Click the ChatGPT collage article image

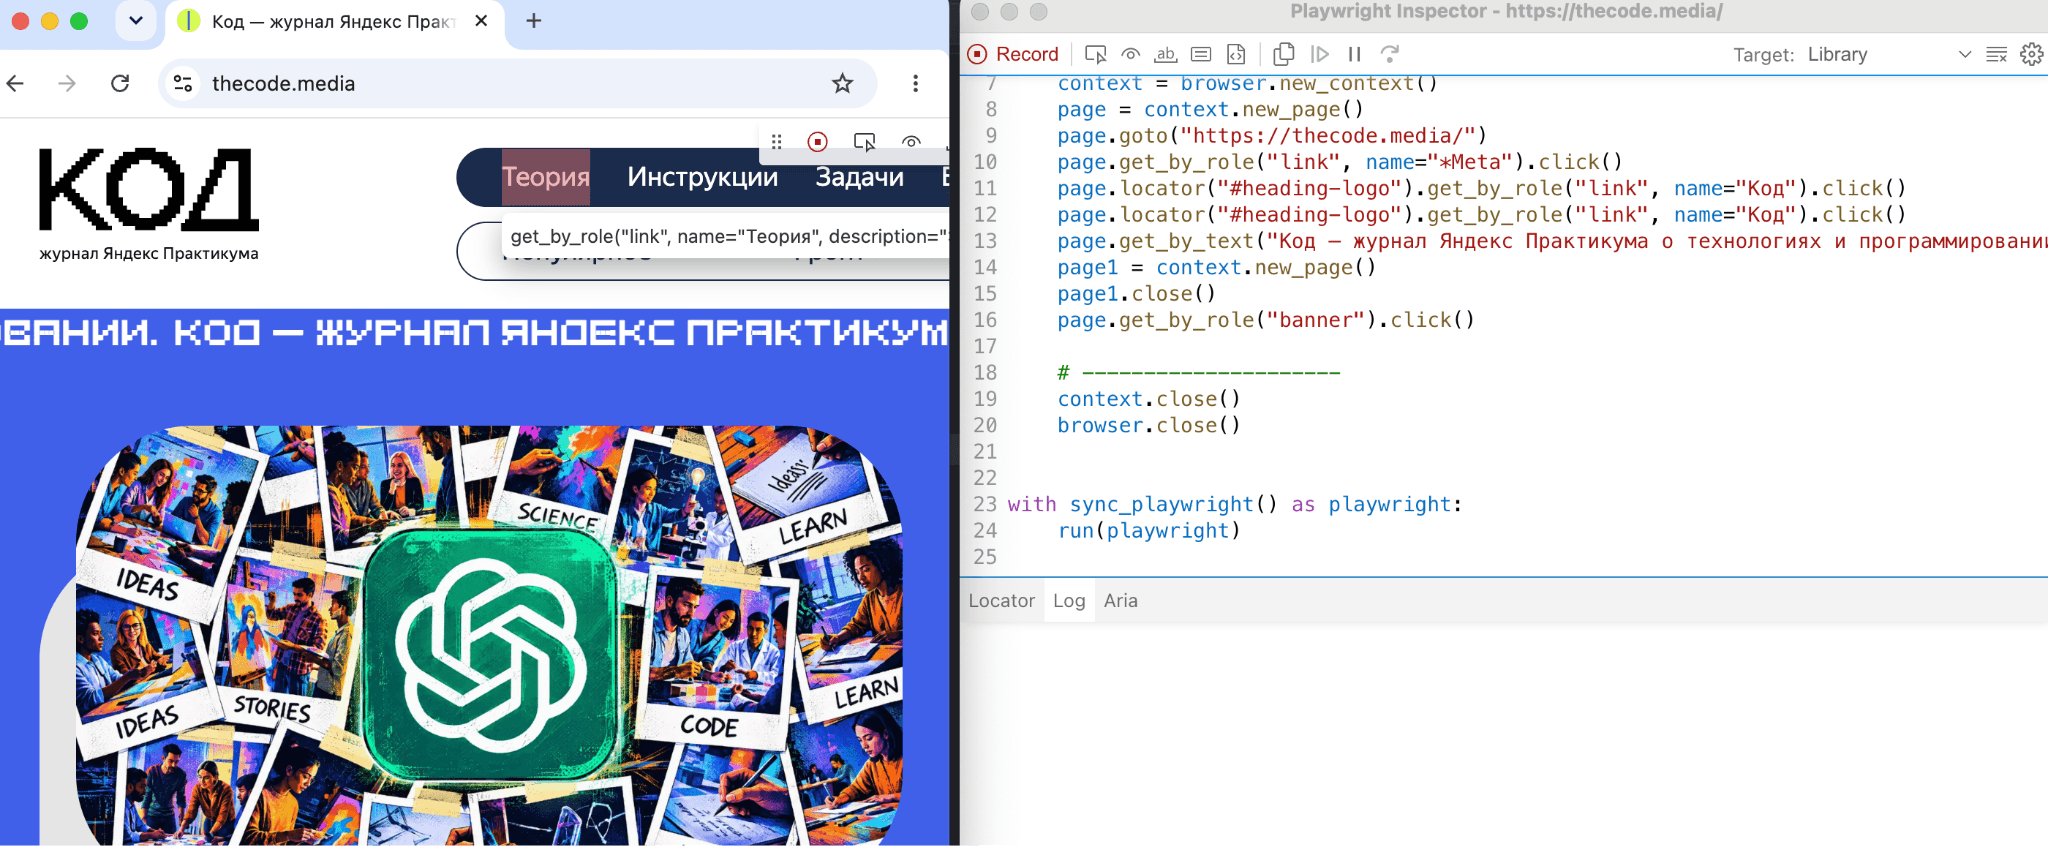490,635
